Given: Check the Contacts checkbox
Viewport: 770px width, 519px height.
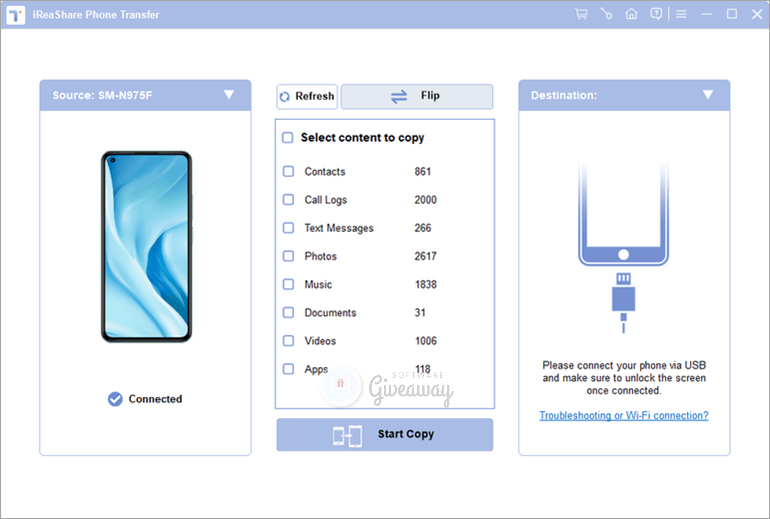Looking at the screenshot, I should tap(289, 171).
